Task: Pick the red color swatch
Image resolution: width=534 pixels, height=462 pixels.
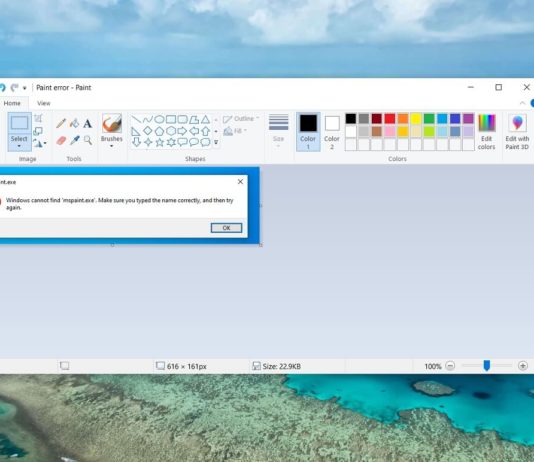Action: 390,118
